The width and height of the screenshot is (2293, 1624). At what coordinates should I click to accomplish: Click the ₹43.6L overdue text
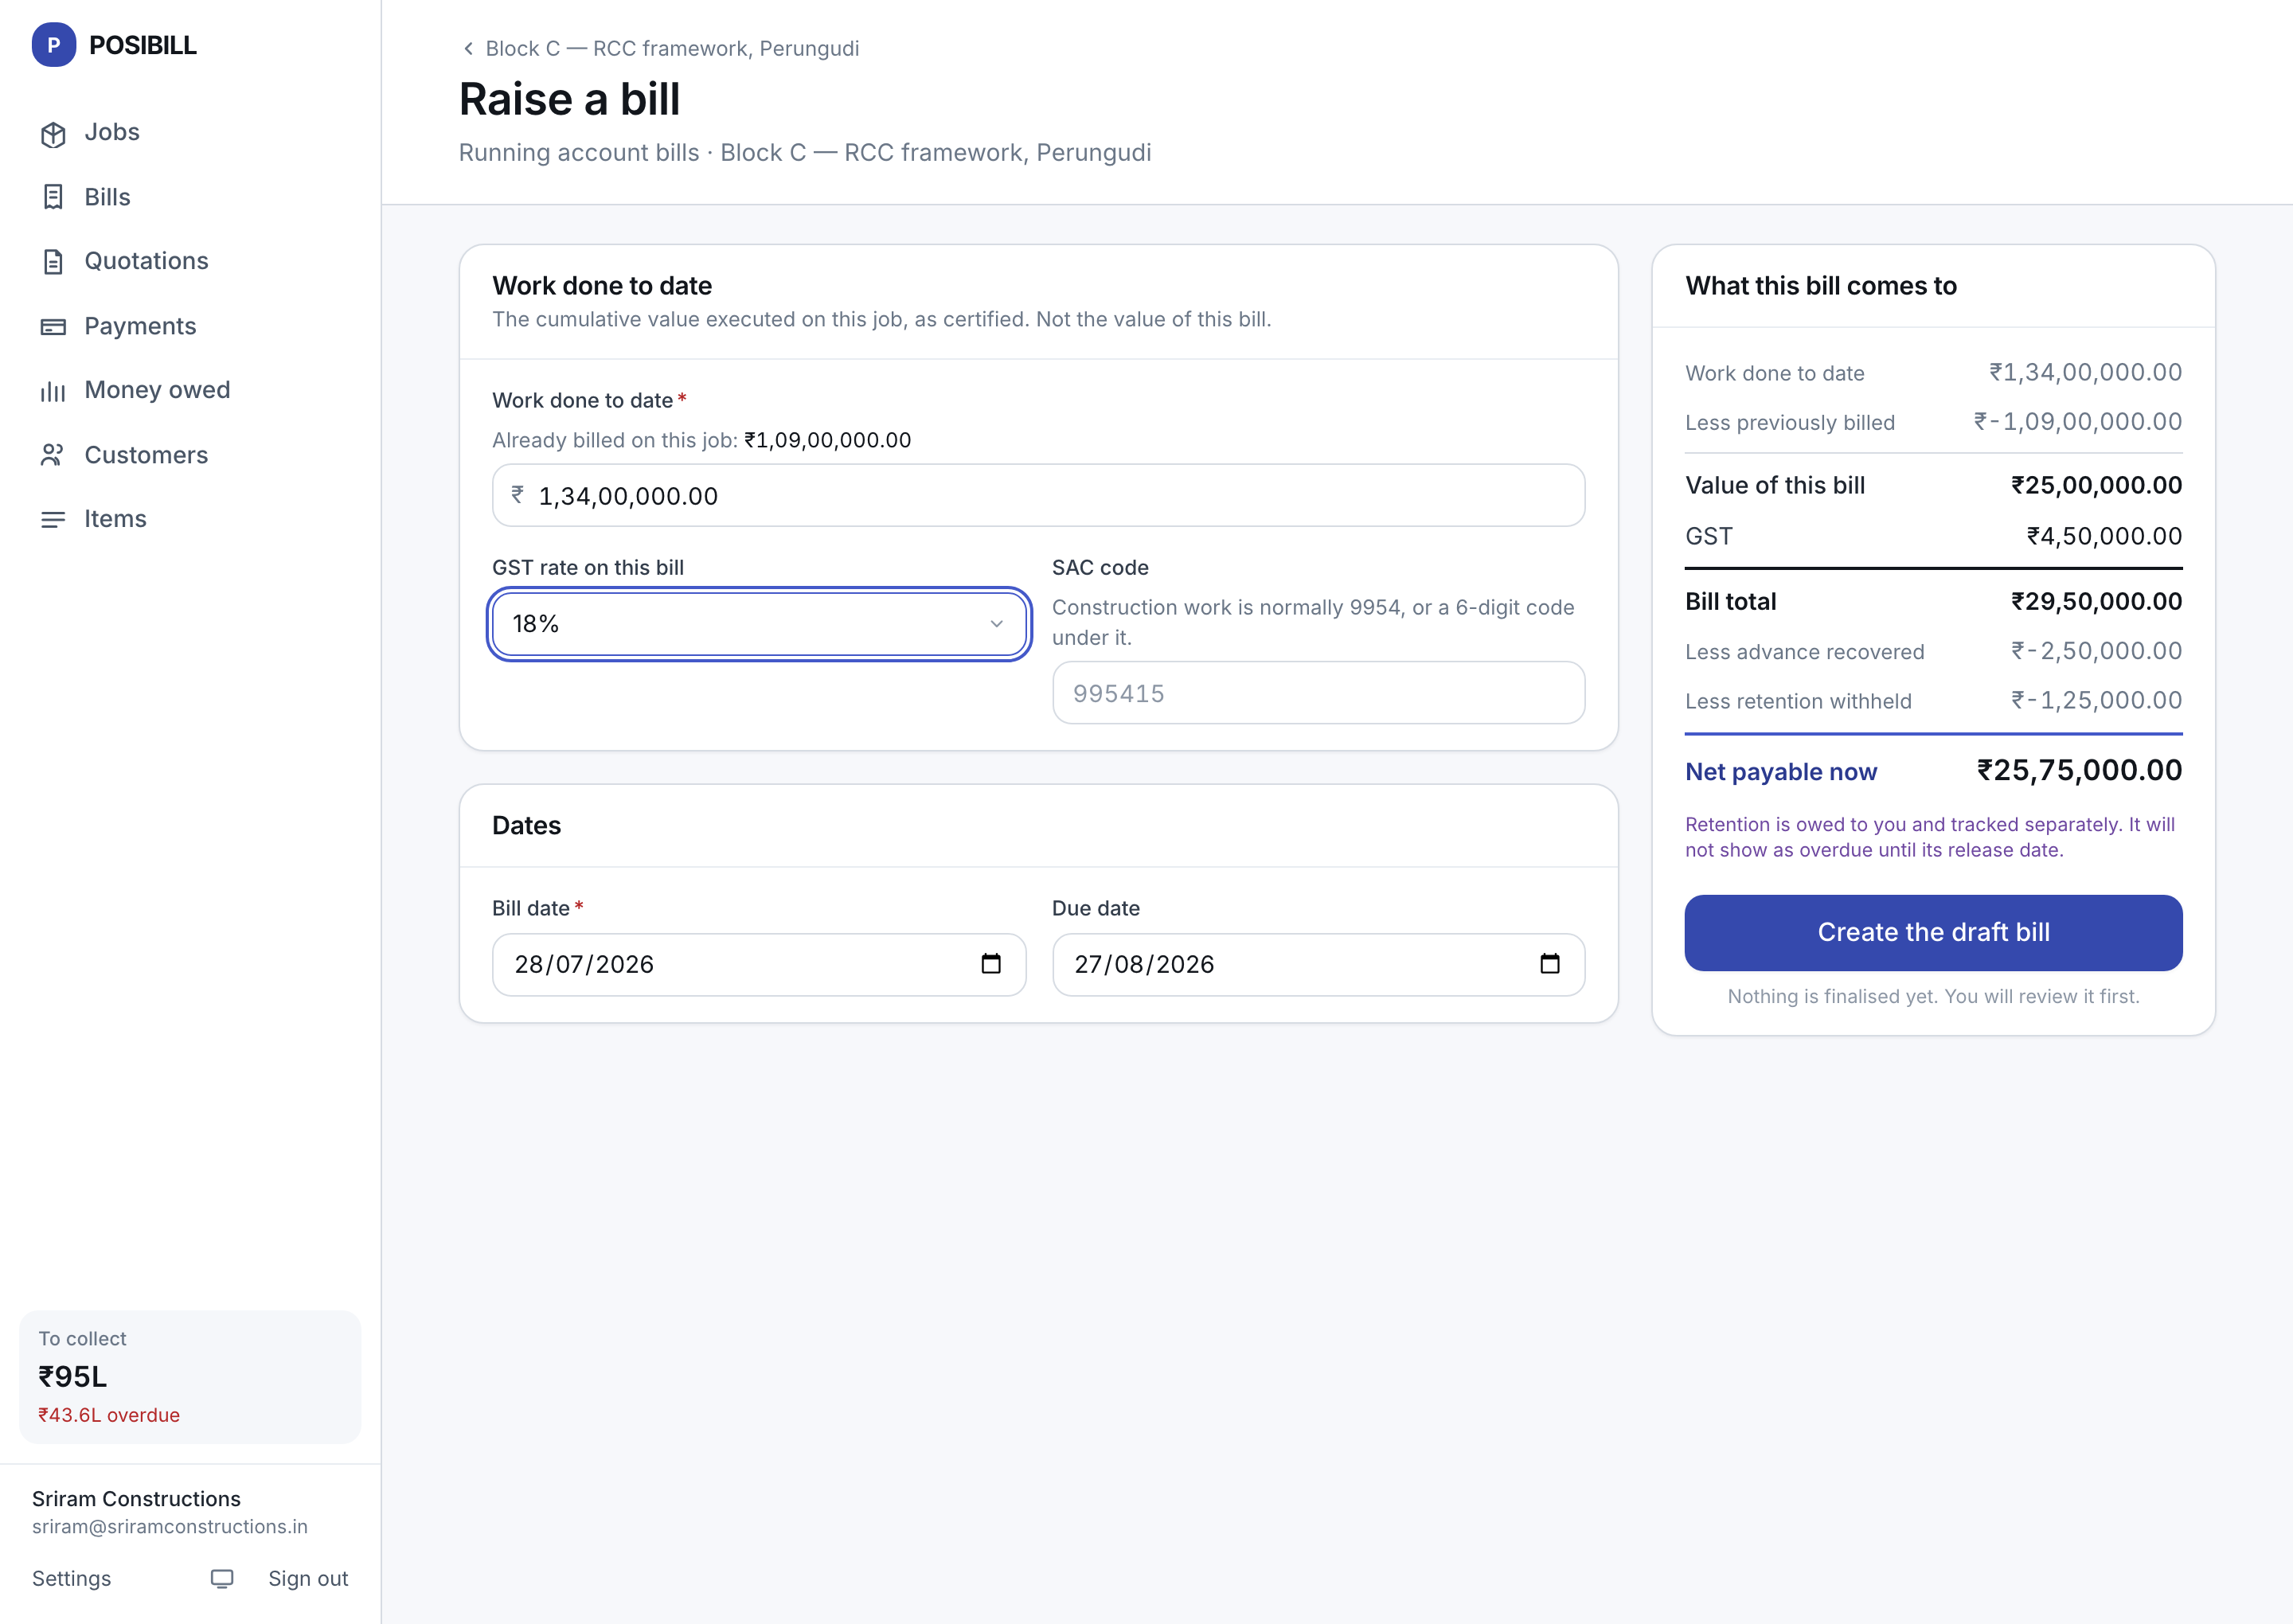109,1415
